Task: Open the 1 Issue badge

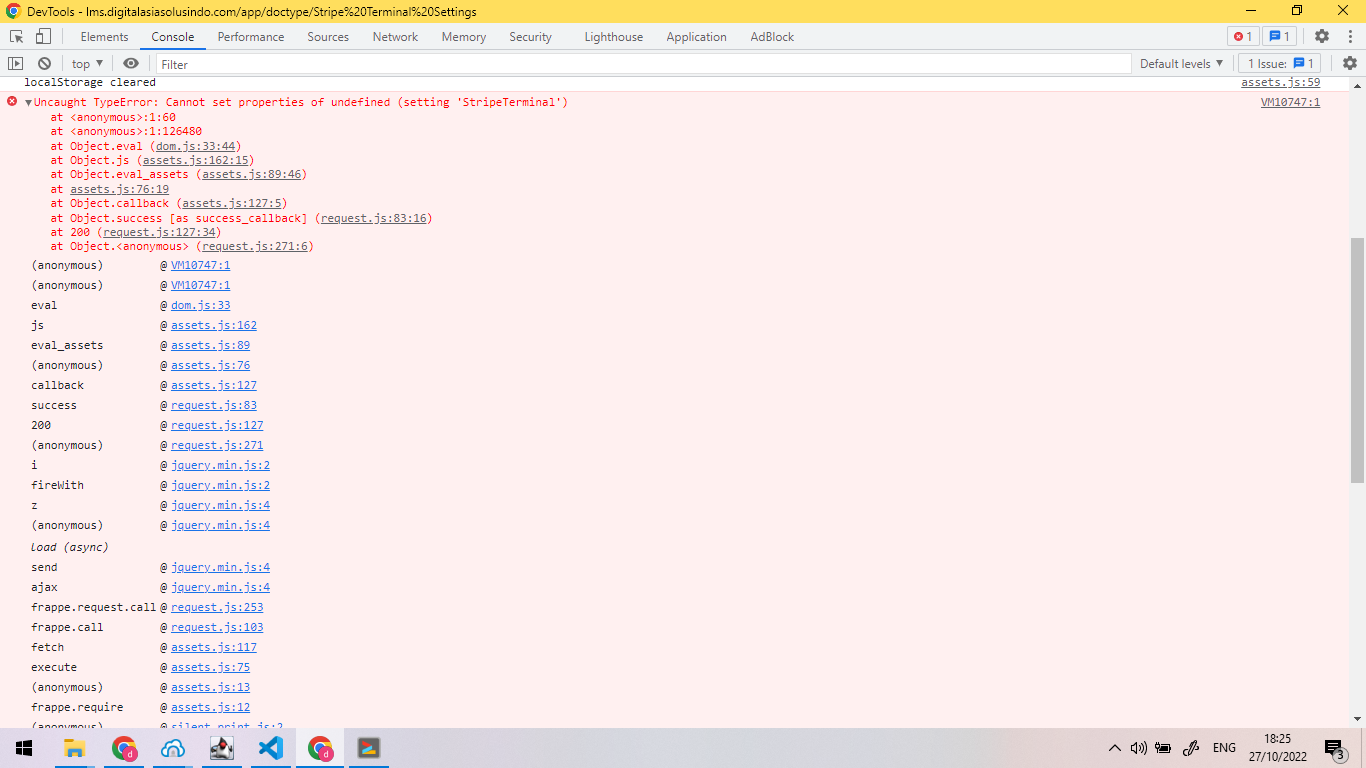Action: (1280, 63)
